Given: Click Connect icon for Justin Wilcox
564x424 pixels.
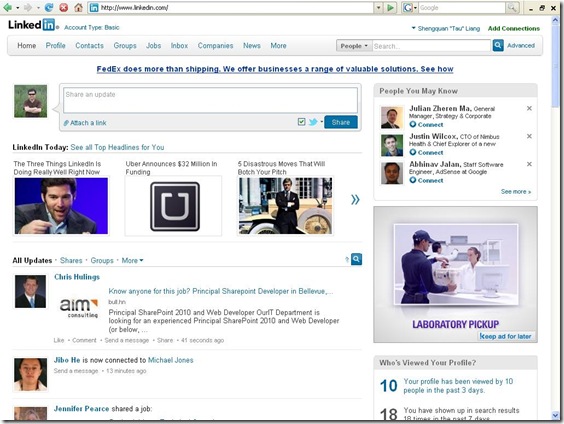Looking at the screenshot, I should (x=413, y=152).
